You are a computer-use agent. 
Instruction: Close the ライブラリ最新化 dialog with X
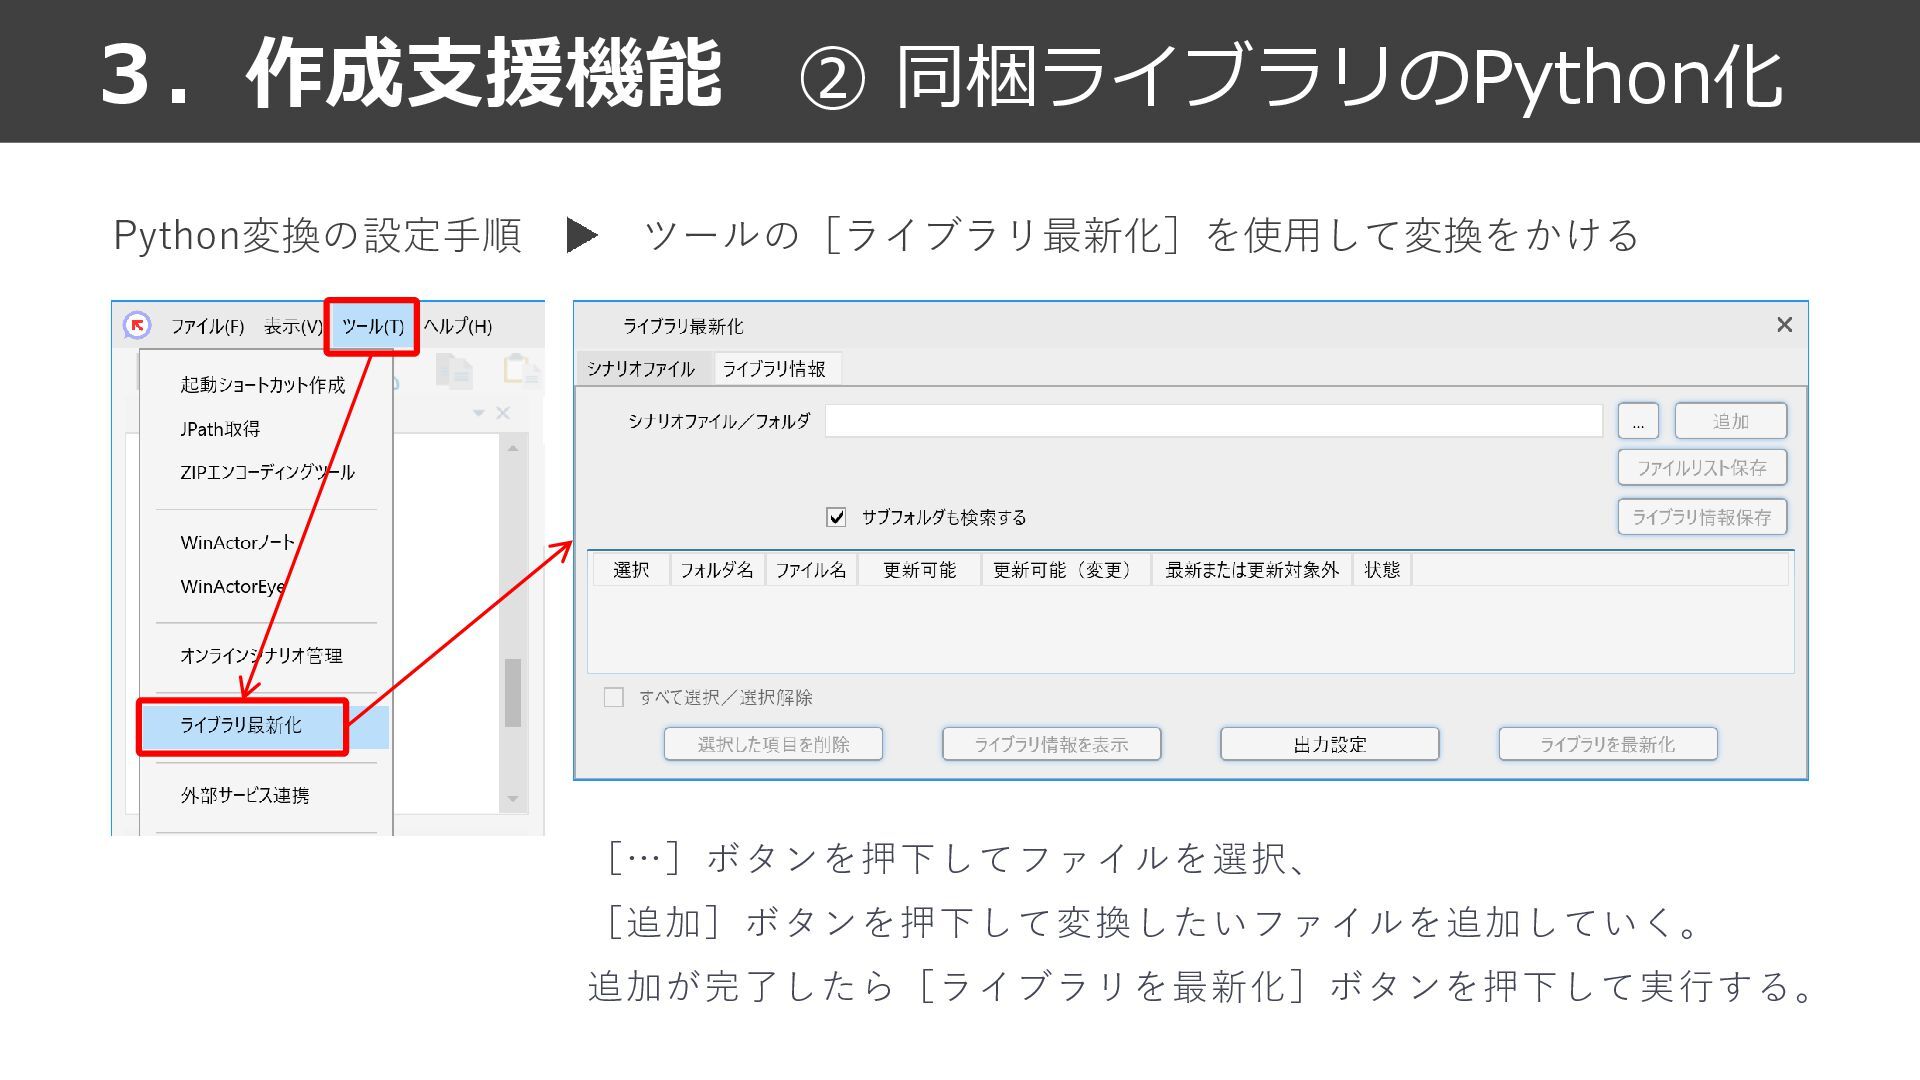pyautogui.click(x=1784, y=325)
